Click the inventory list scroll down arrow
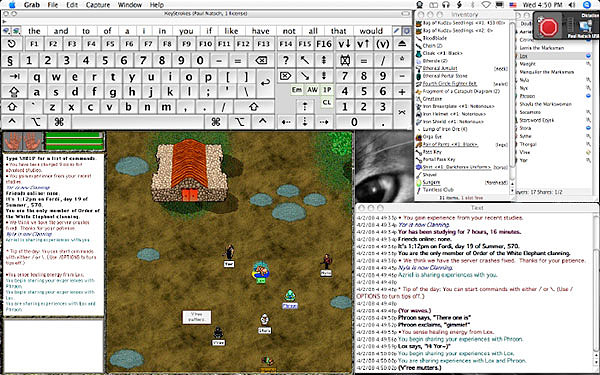The image size is (600, 375). pos(512,190)
